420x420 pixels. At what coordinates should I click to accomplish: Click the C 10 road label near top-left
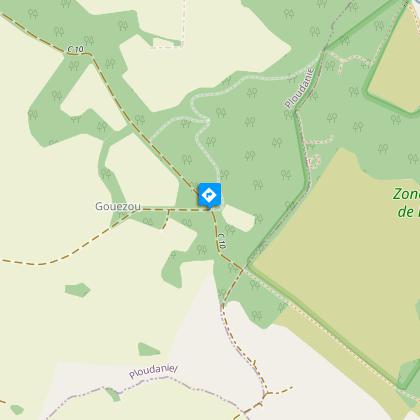75,50
